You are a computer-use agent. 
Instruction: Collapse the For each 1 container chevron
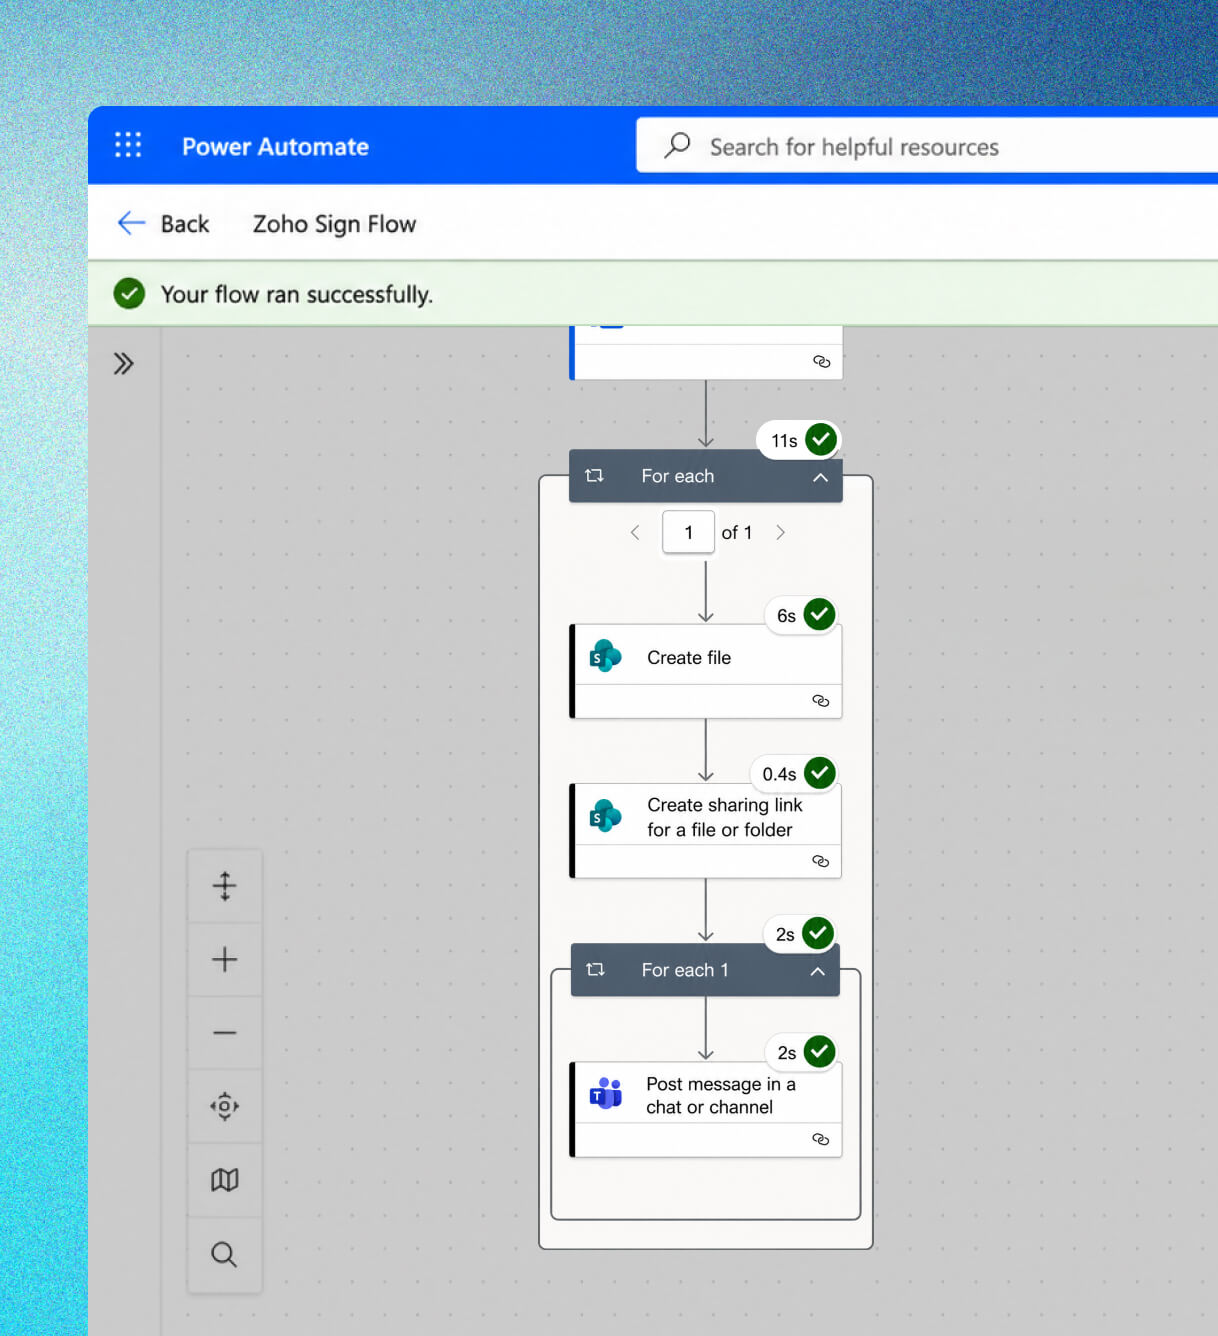click(x=817, y=971)
